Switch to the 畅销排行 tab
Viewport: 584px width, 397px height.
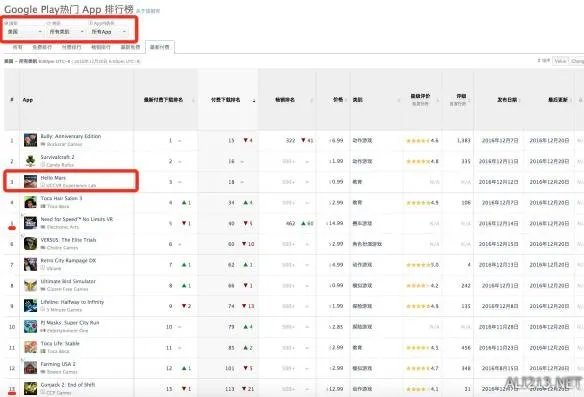pyautogui.click(x=101, y=47)
